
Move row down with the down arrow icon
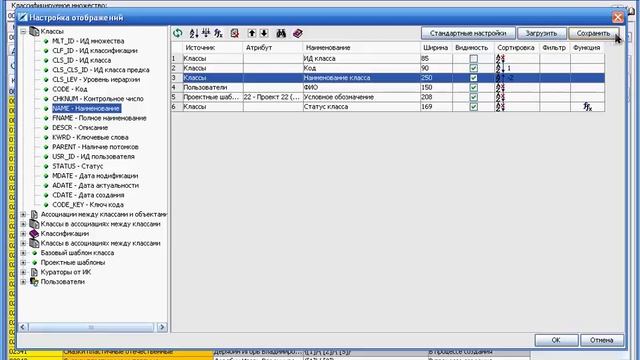[264, 33]
